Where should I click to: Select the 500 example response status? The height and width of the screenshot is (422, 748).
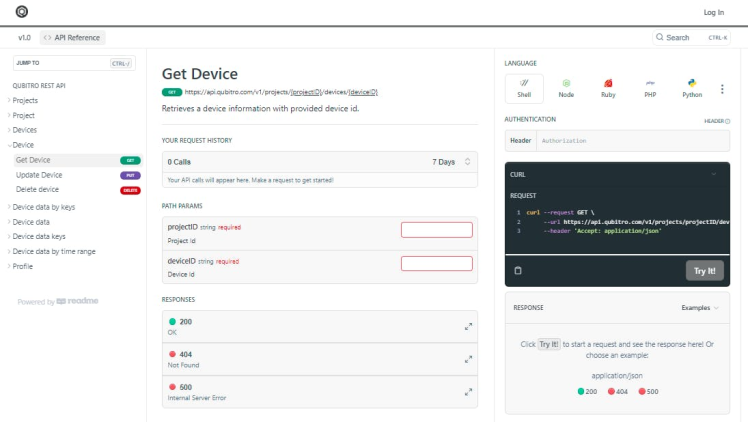point(648,391)
